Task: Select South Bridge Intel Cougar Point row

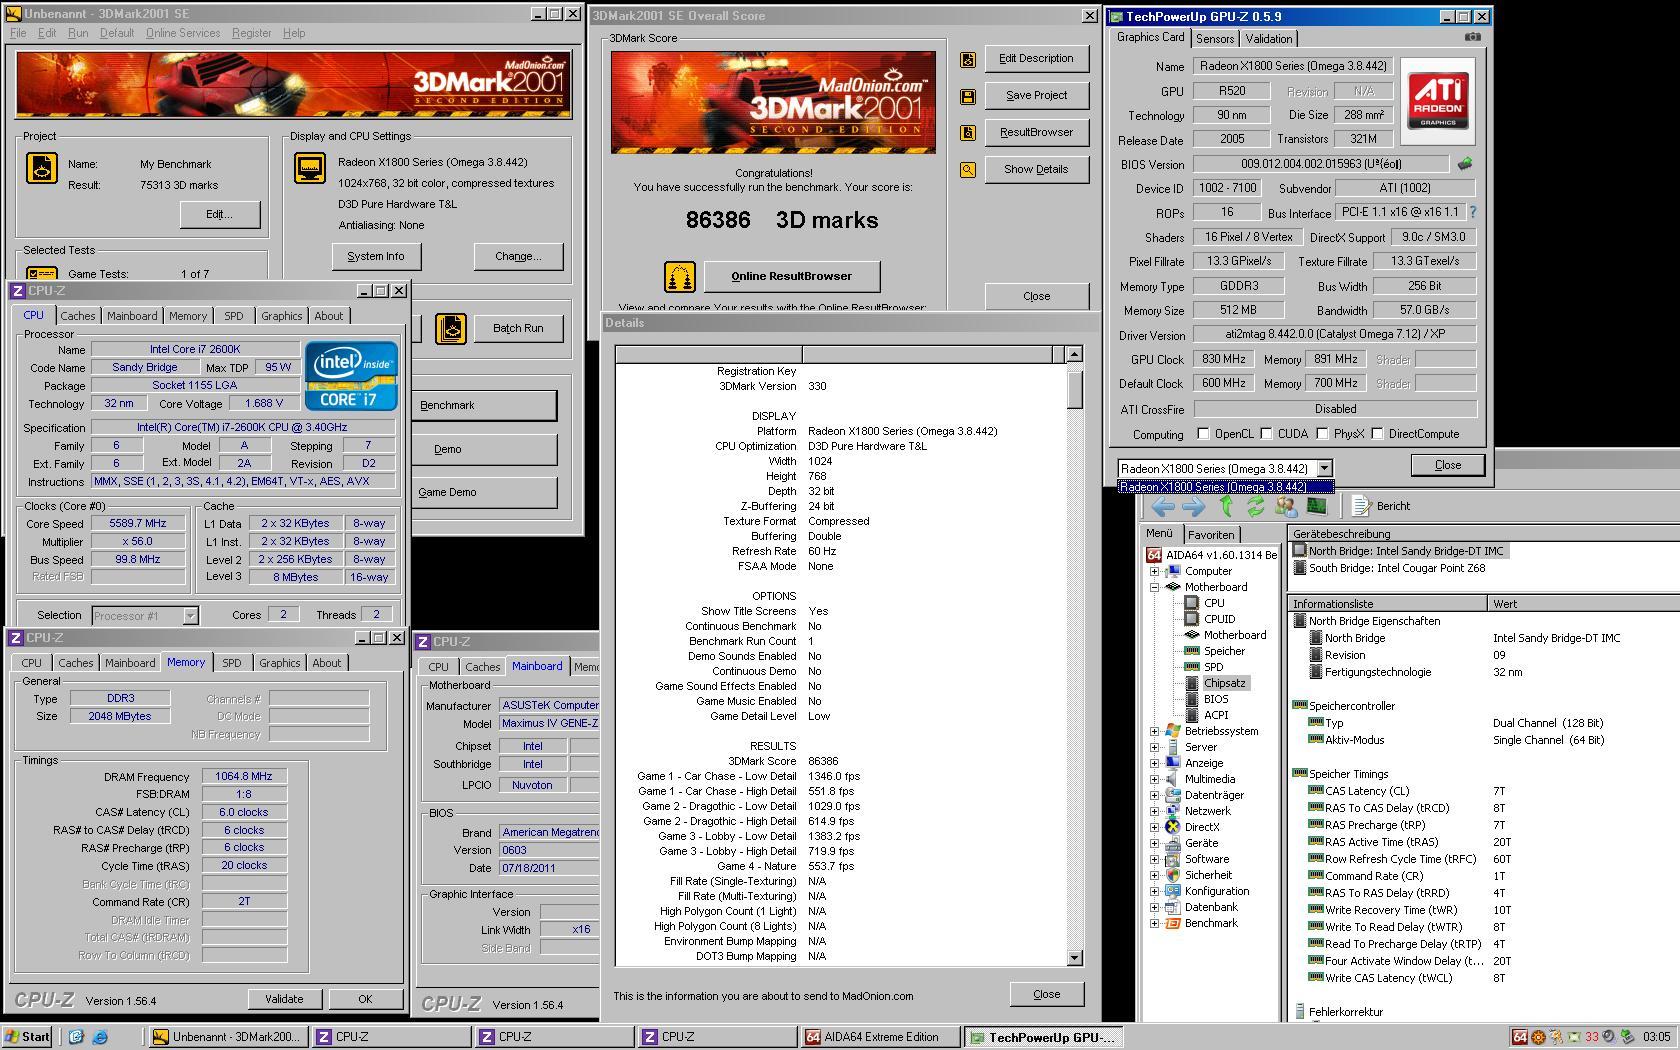Action: point(1396,568)
